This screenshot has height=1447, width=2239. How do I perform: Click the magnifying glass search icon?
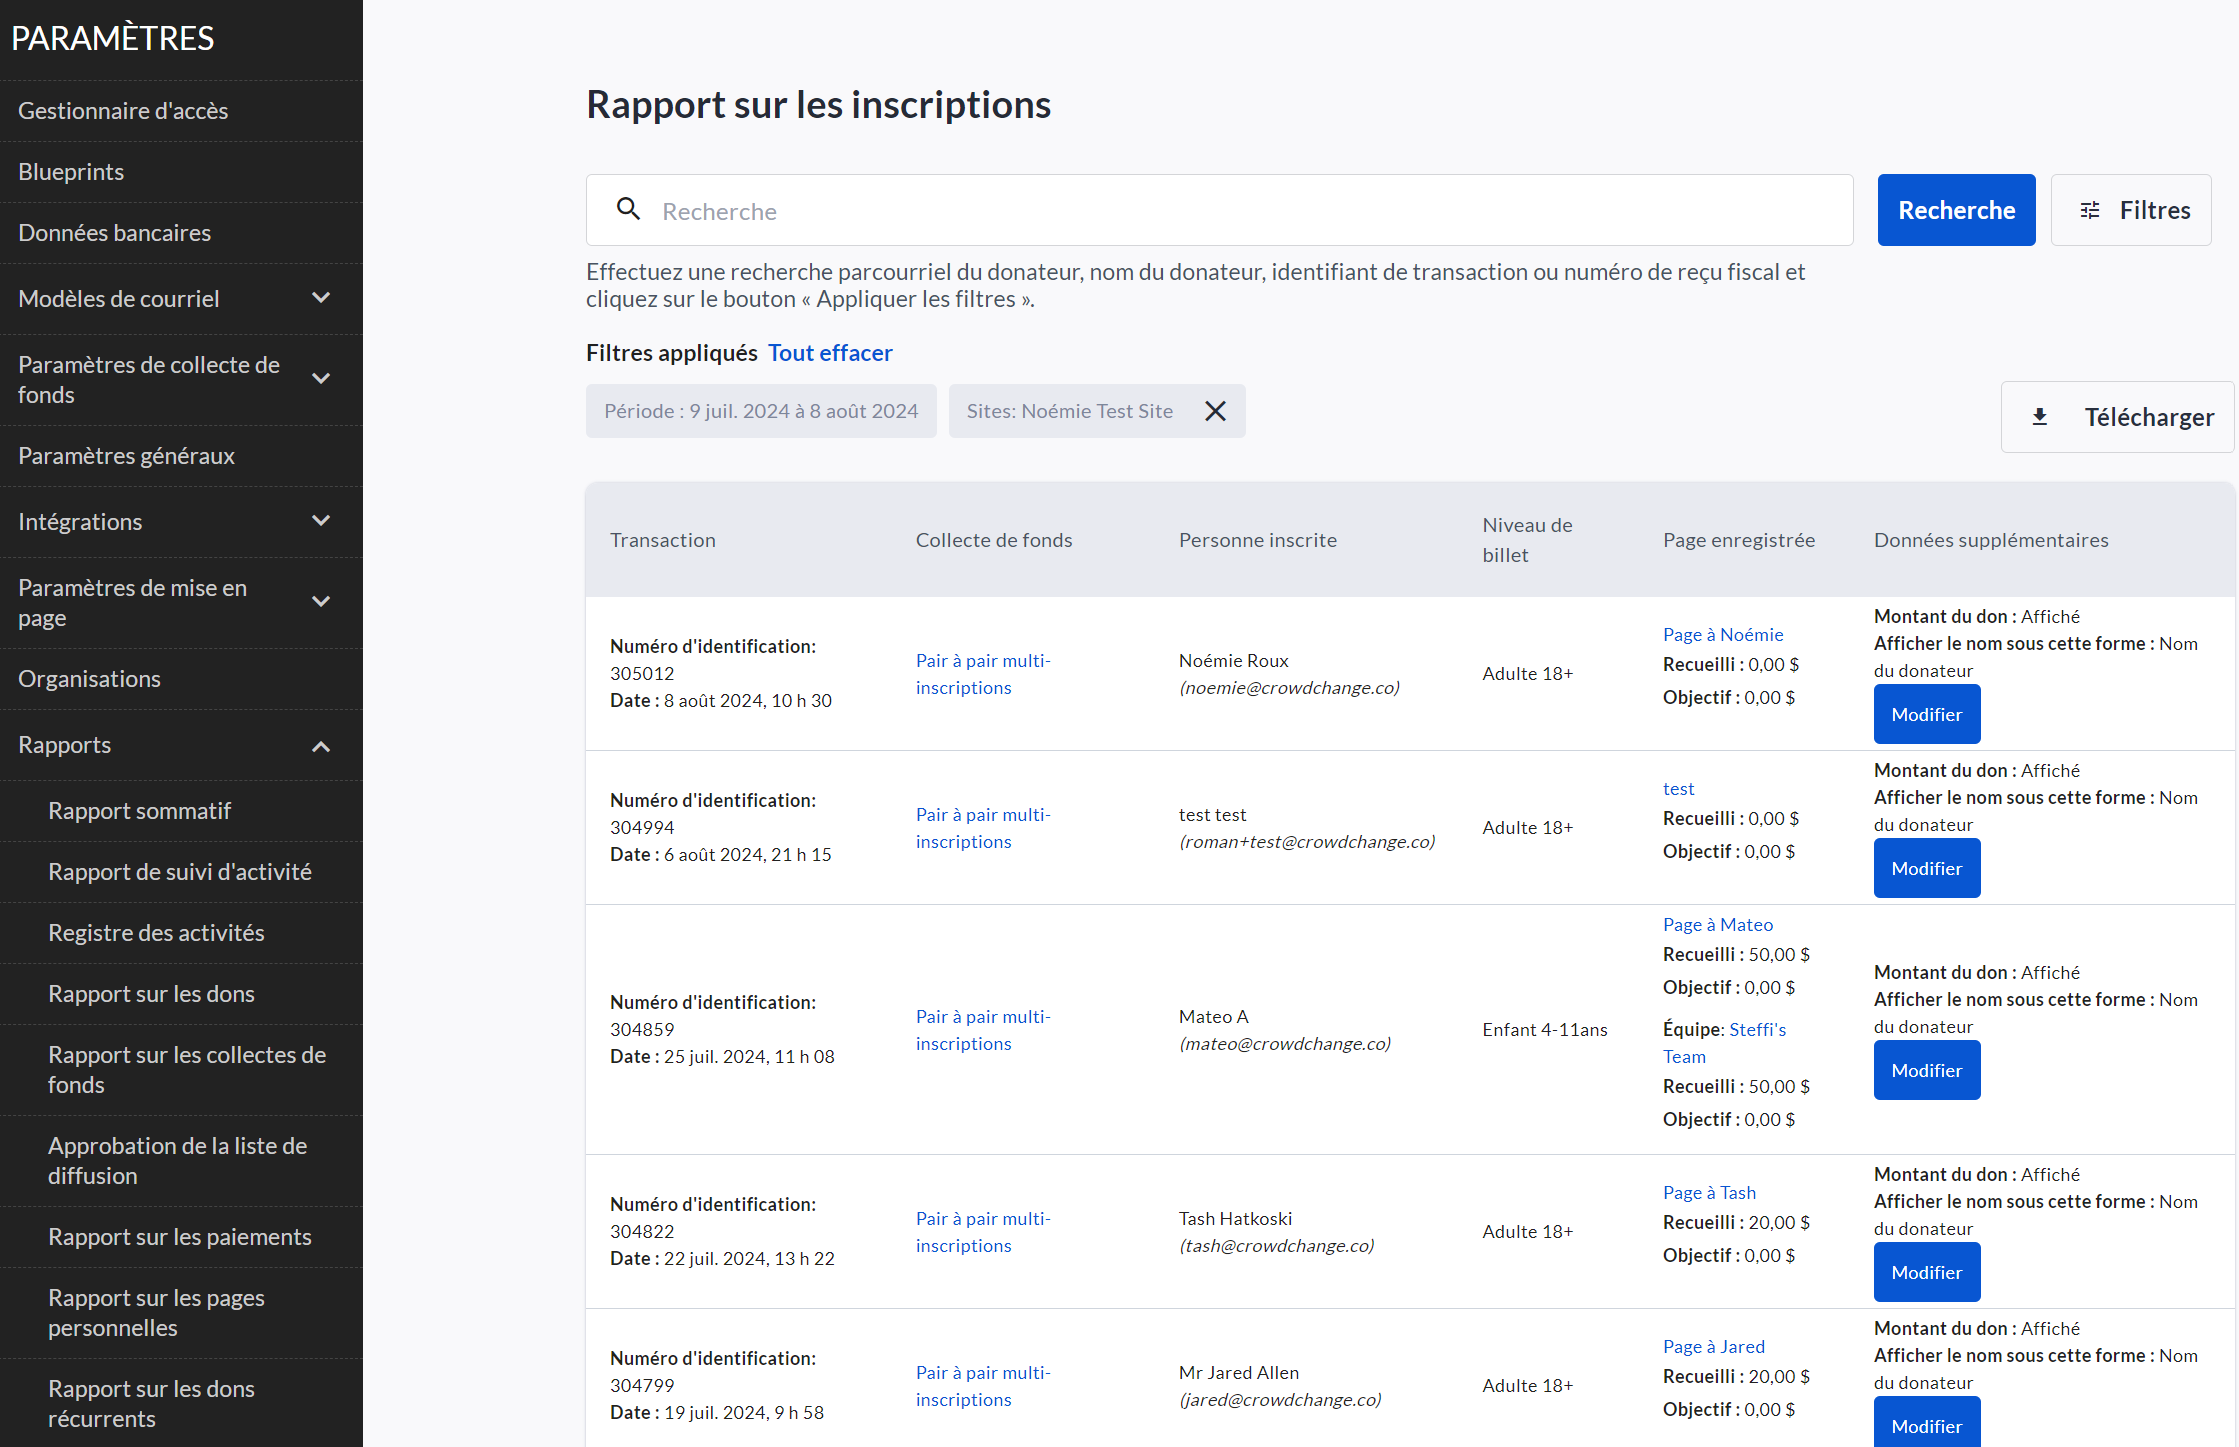tap(628, 209)
